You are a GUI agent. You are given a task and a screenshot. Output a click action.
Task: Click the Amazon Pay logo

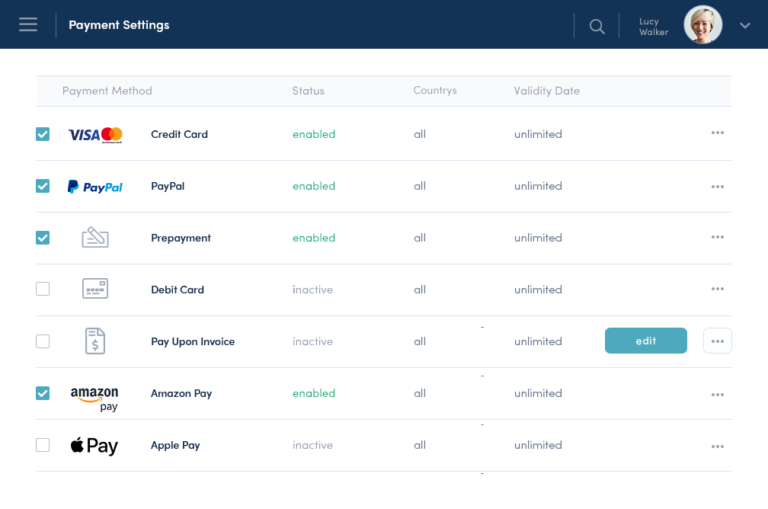95,398
